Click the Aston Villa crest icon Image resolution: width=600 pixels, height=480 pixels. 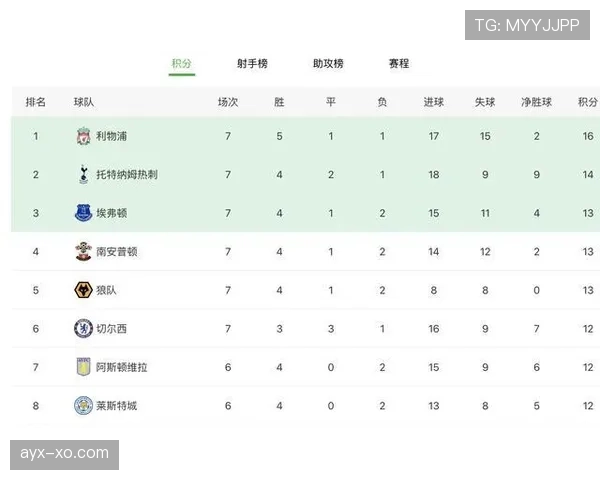[x=83, y=367]
